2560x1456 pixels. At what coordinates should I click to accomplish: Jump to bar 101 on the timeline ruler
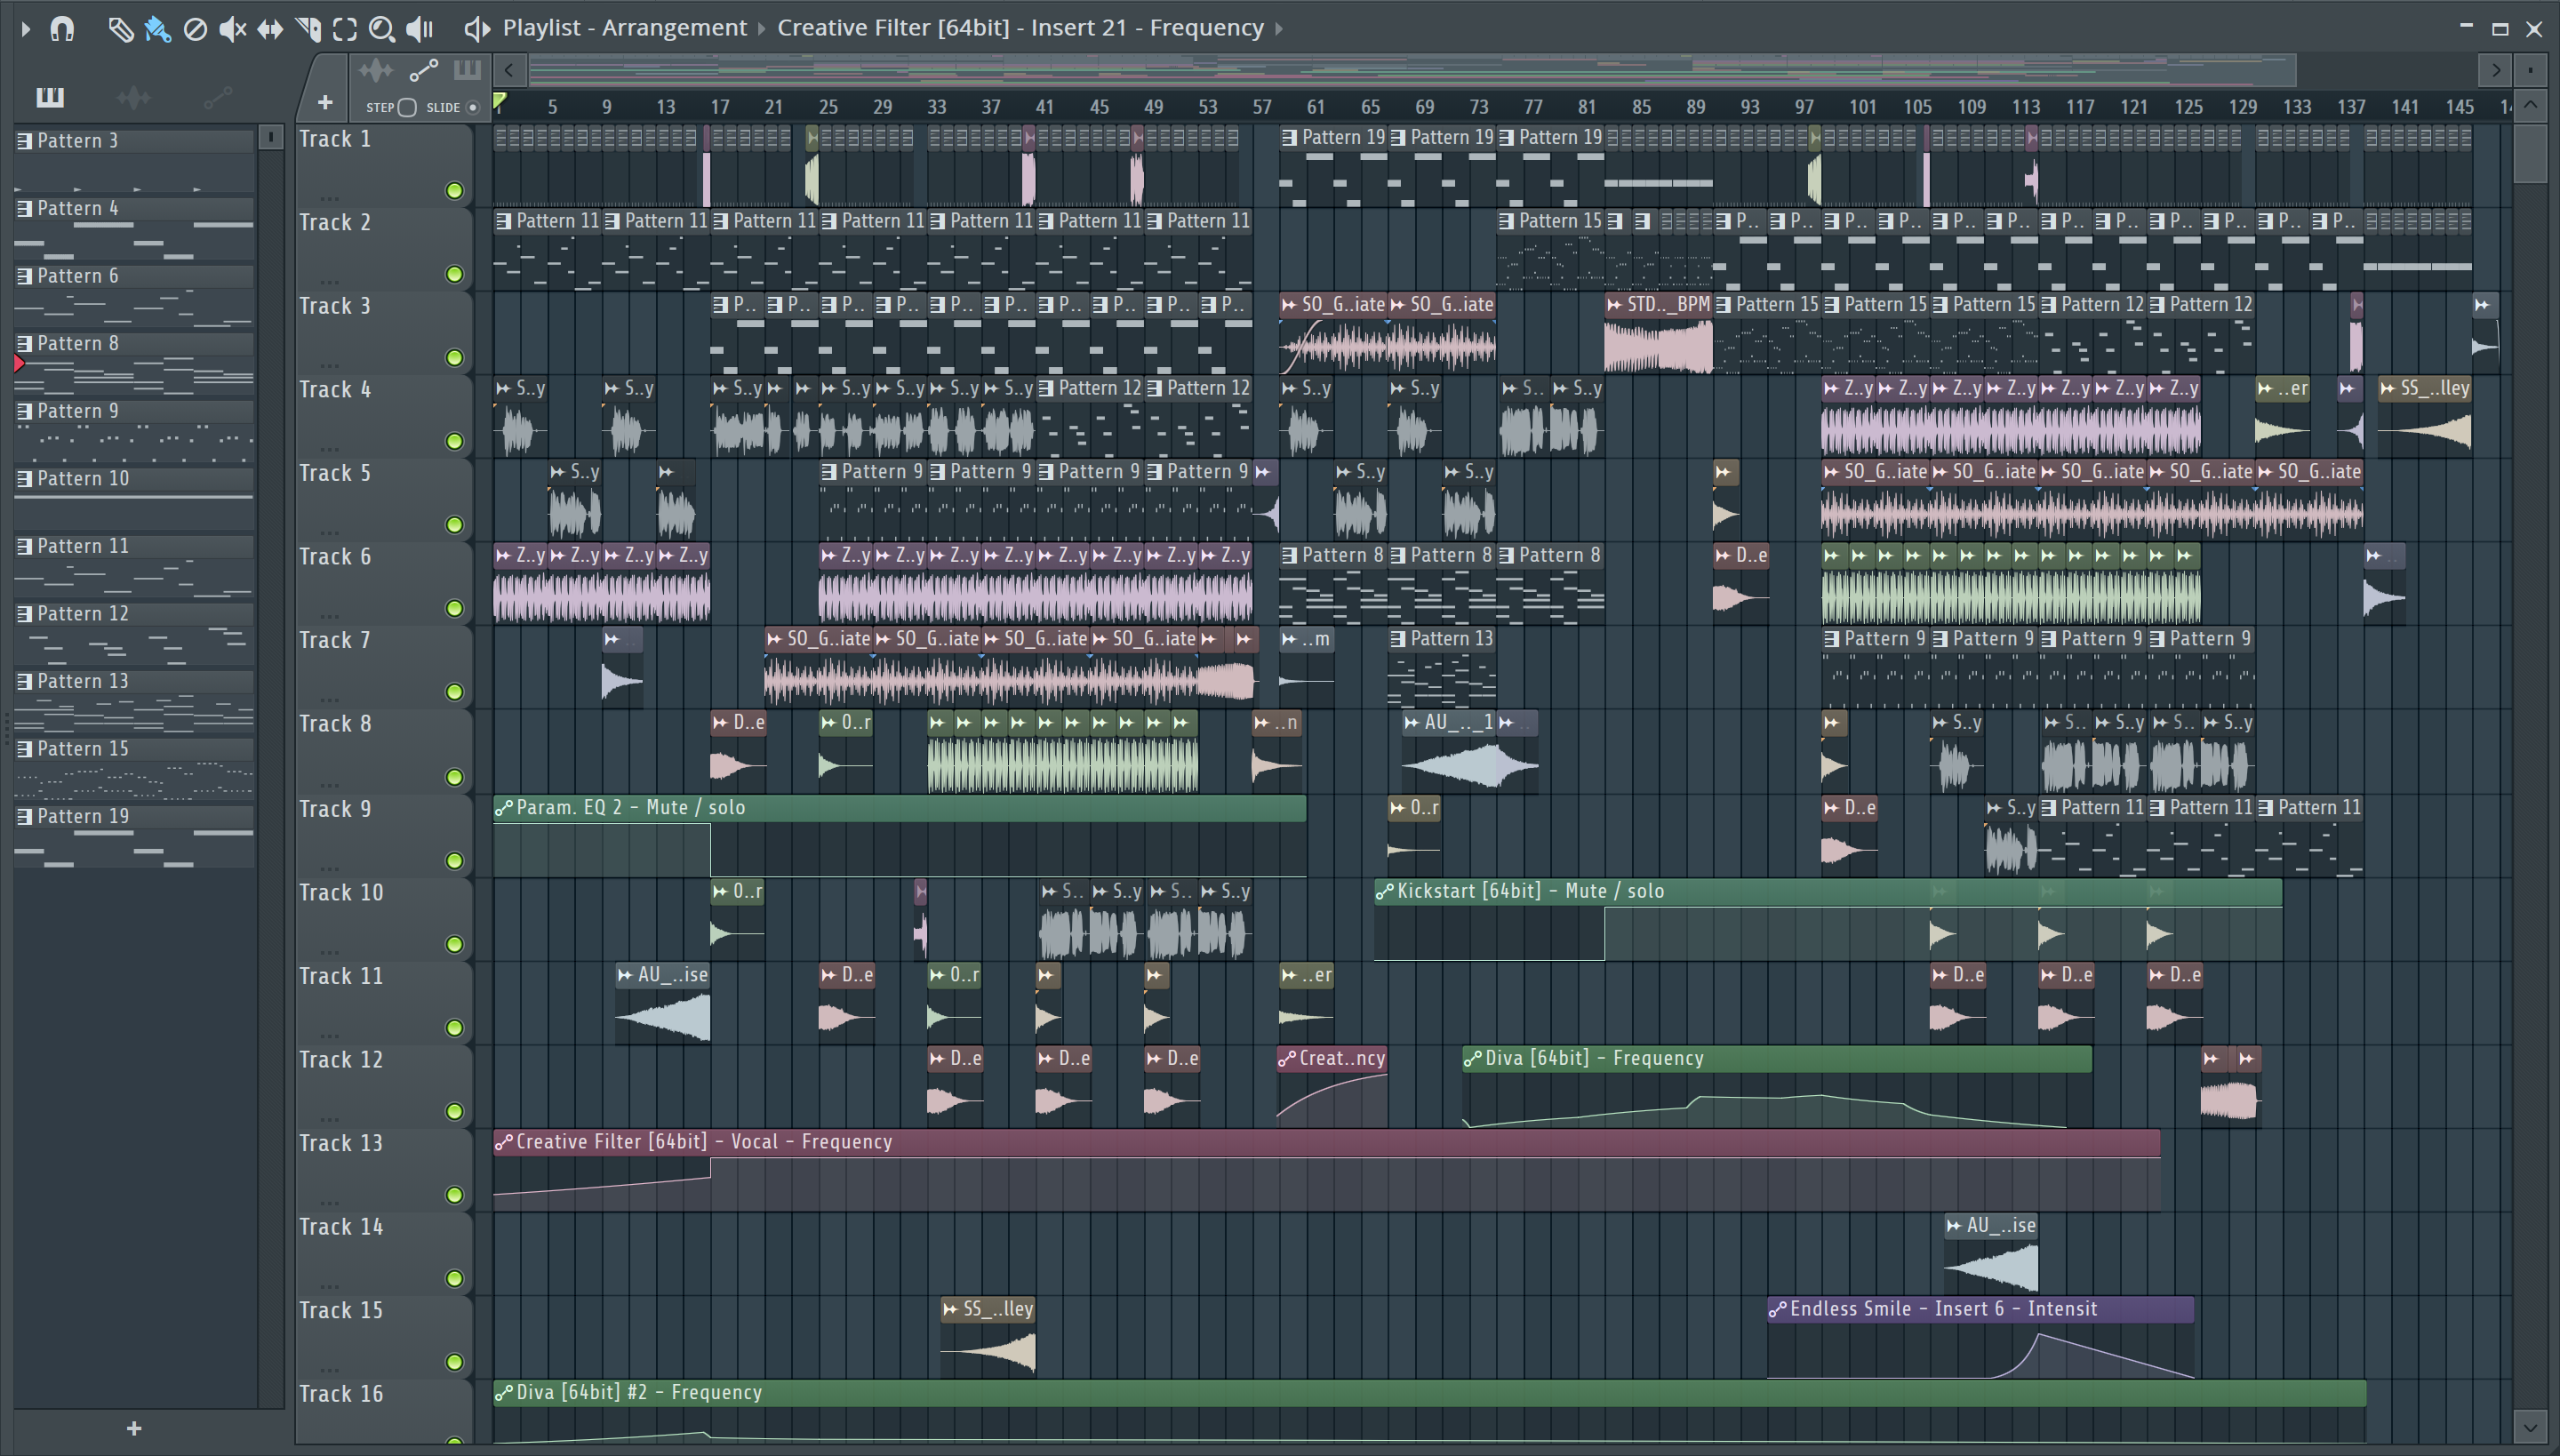(1862, 107)
